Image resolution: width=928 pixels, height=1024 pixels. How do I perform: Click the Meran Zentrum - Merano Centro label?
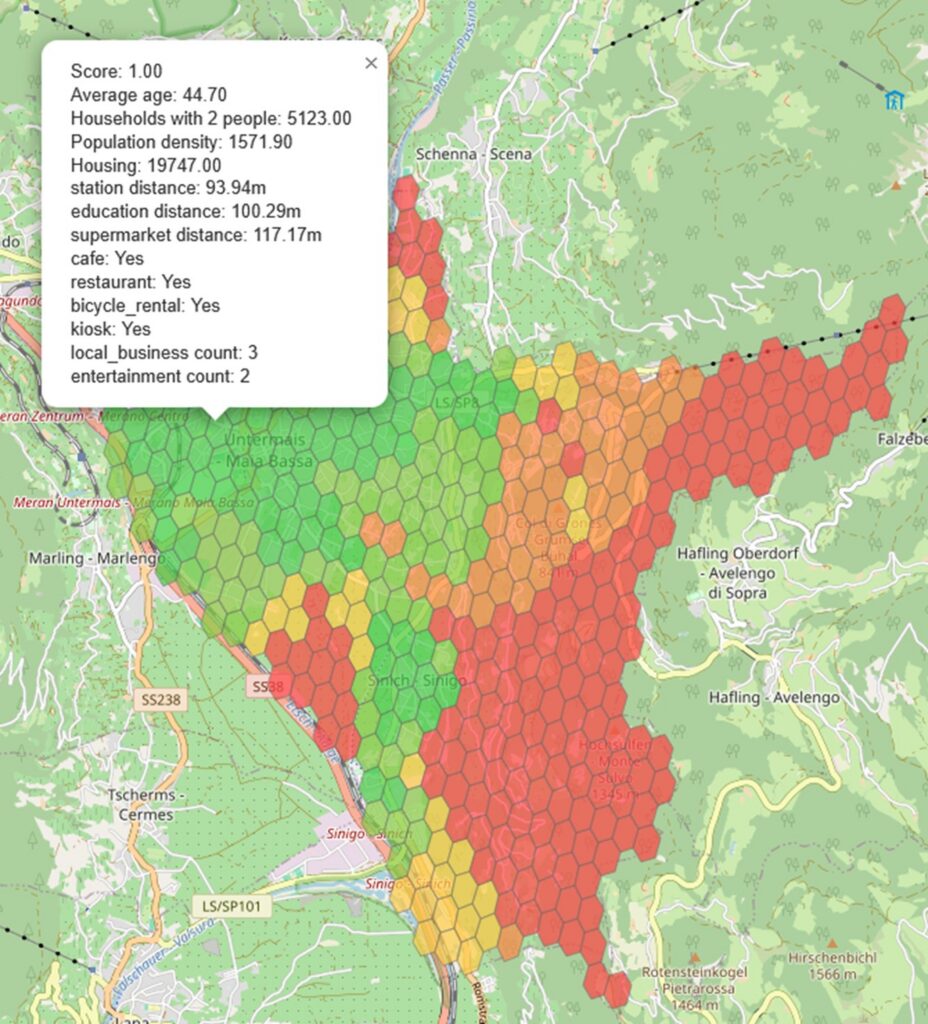pyautogui.click(x=93, y=415)
